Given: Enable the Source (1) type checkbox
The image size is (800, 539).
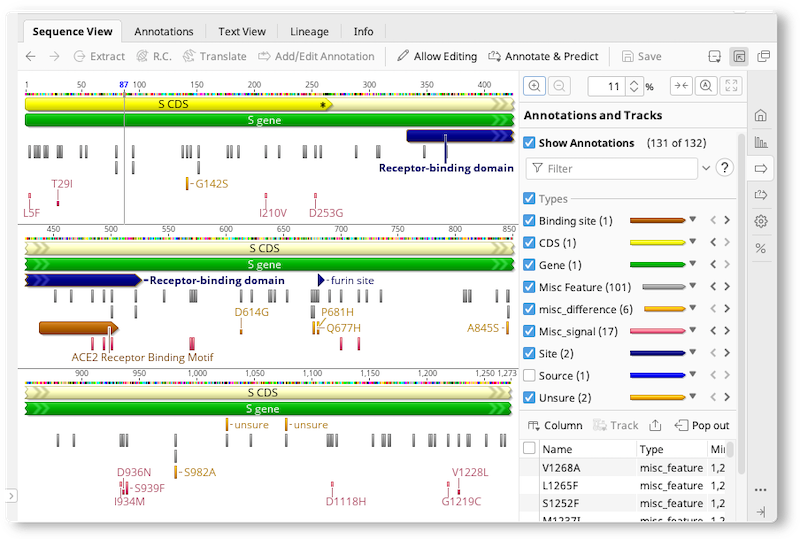Looking at the screenshot, I should point(529,376).
